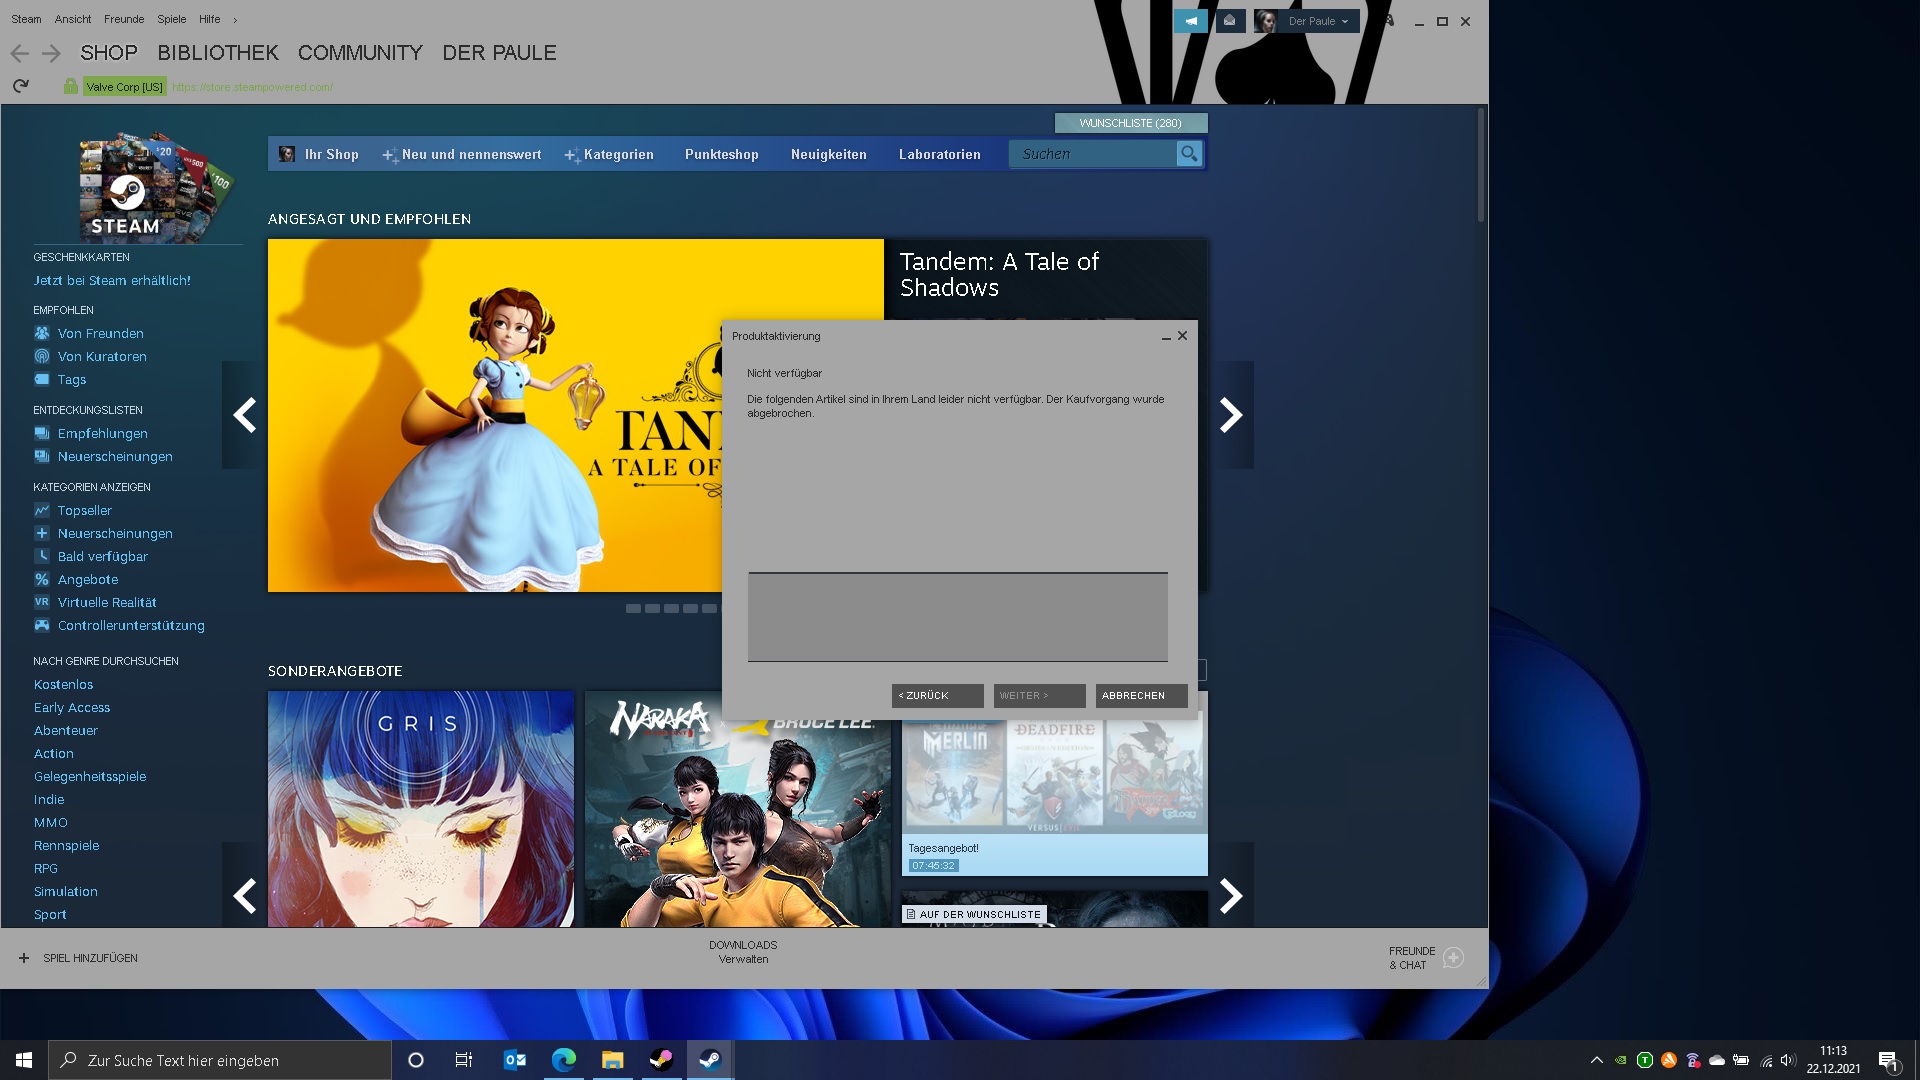The height and width of the screenshot is (1080, 1920).
Task: Open the Hilfe menu
Action: pyautogui.click(x=209, y=19)
